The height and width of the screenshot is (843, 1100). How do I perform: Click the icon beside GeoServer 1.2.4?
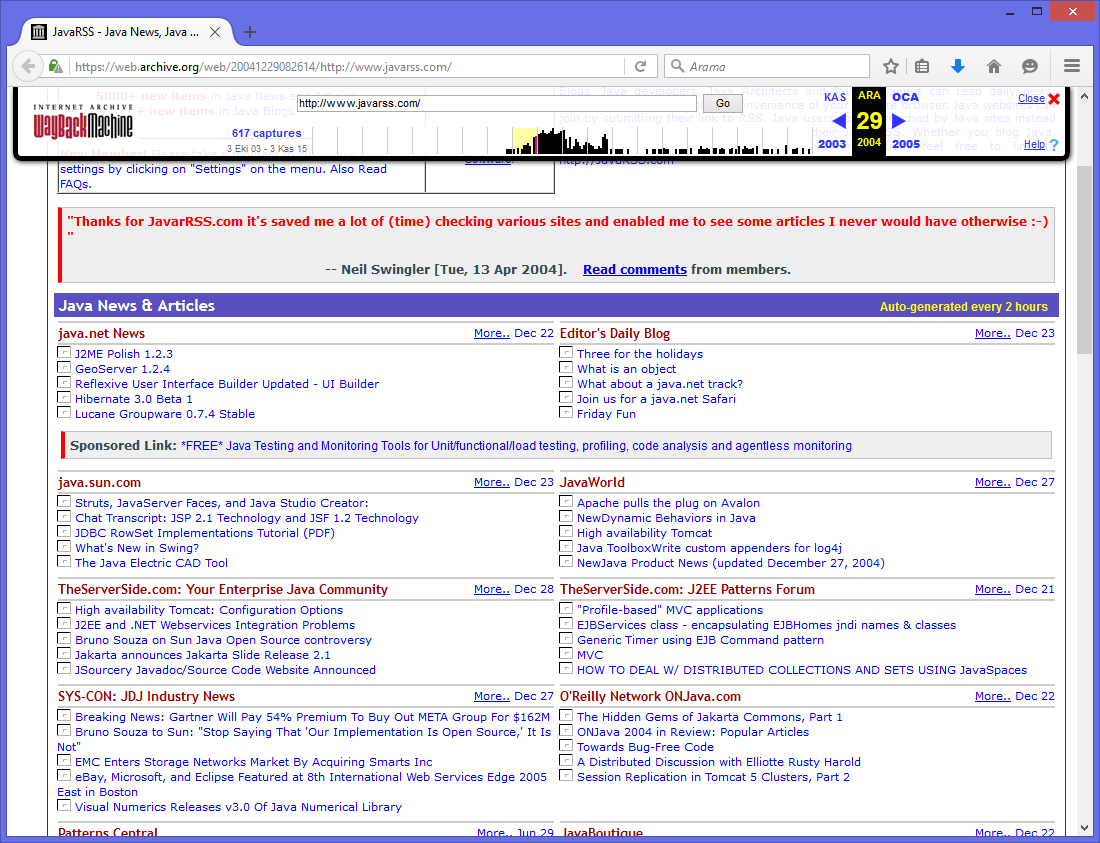tap(64, 367)
